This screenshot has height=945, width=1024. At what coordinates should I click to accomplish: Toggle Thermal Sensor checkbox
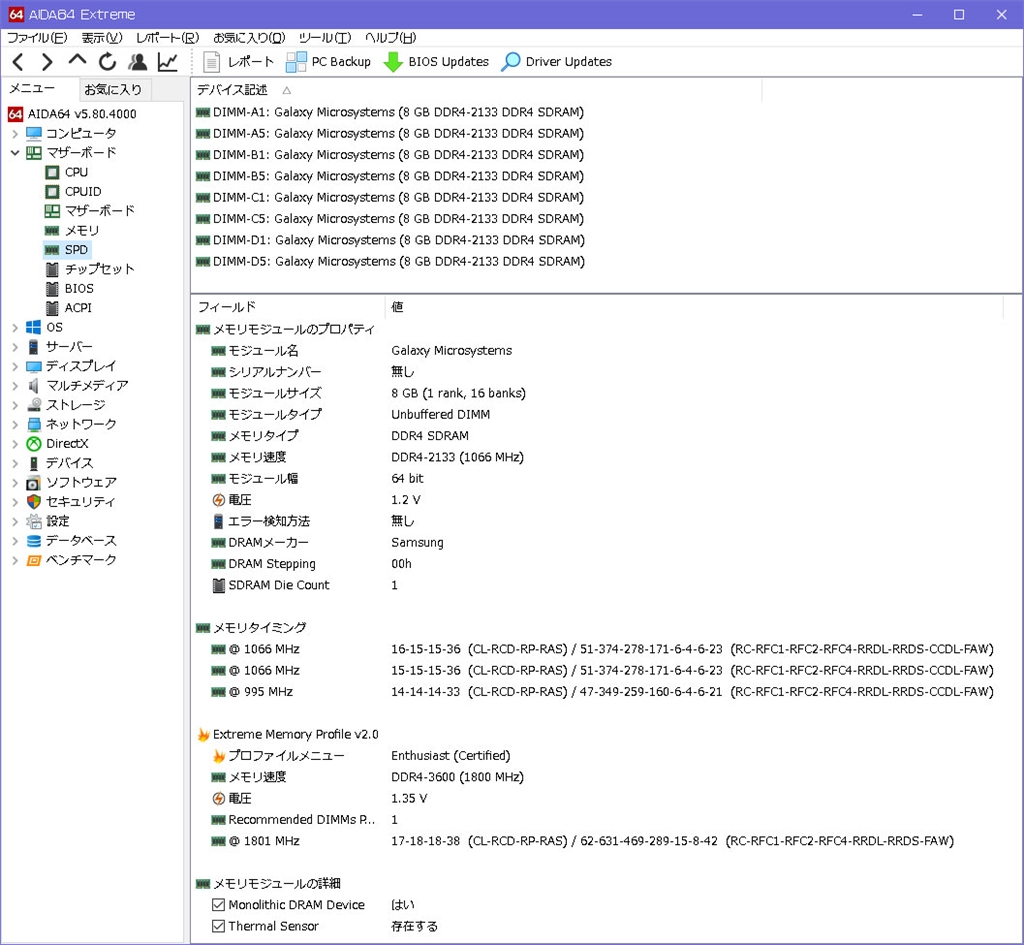219,927
